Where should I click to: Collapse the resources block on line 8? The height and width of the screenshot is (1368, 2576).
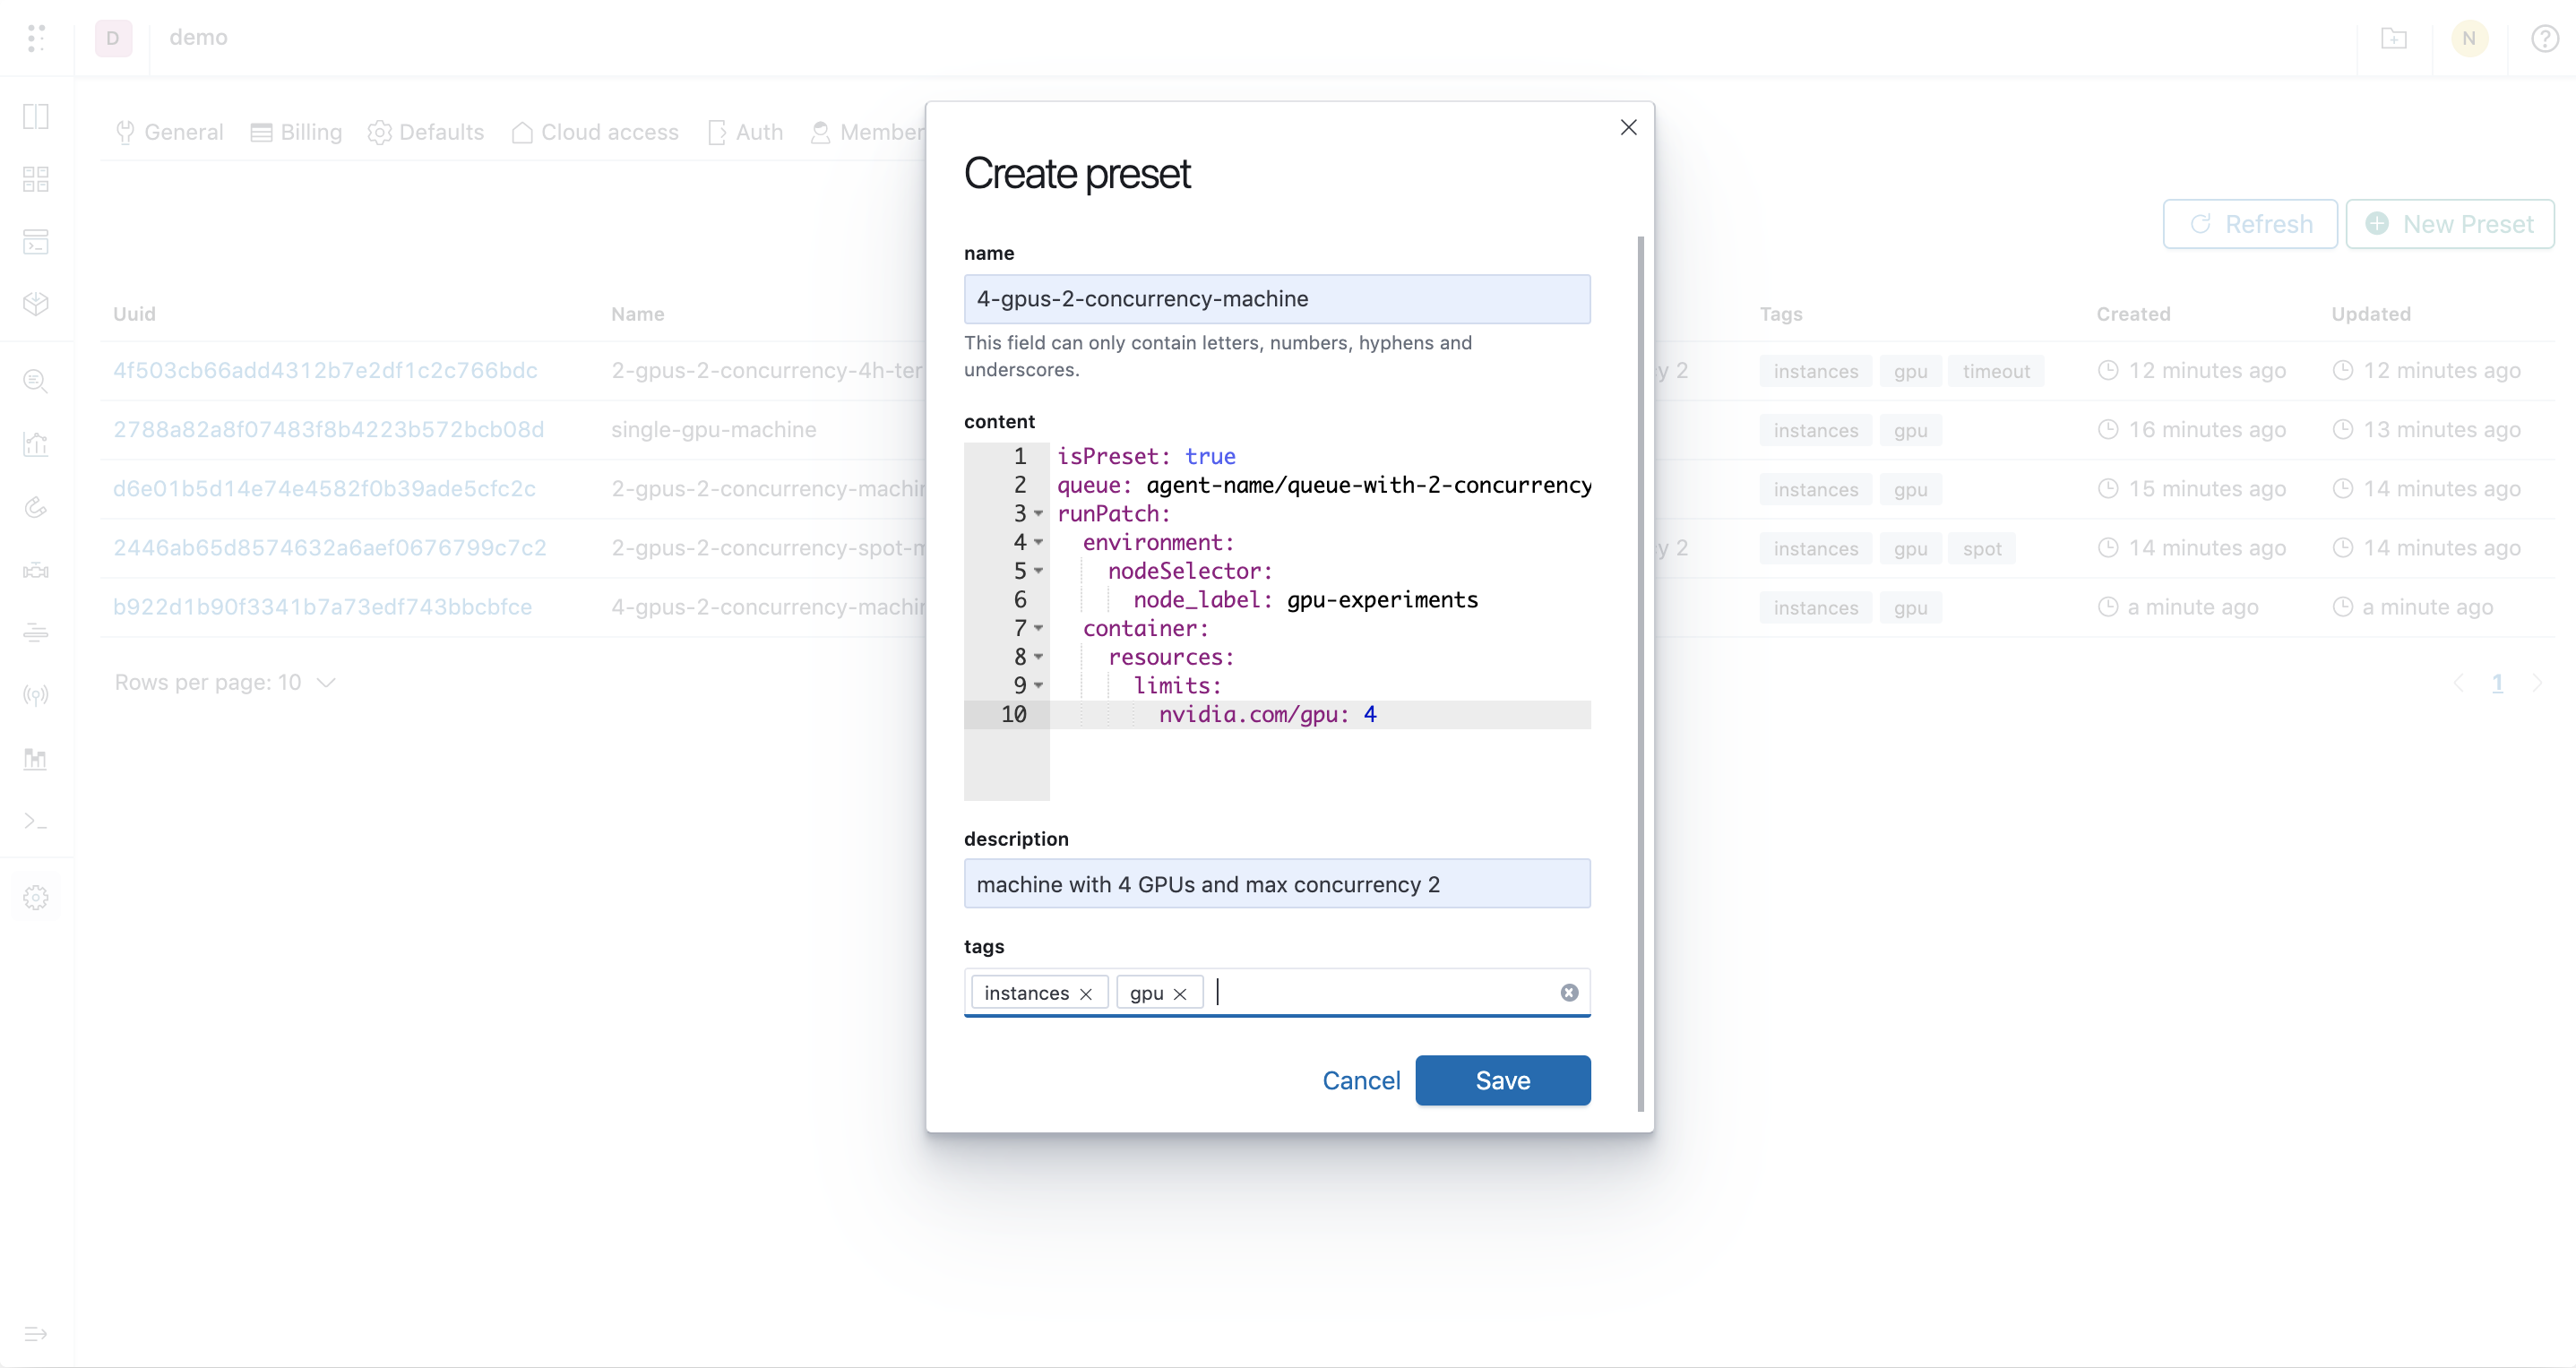(x=1038, y=657)
